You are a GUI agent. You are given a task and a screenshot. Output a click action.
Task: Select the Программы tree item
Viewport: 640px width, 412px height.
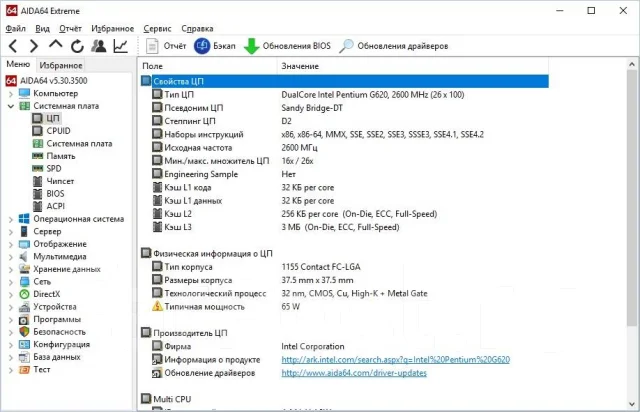[x=50, y=319]
